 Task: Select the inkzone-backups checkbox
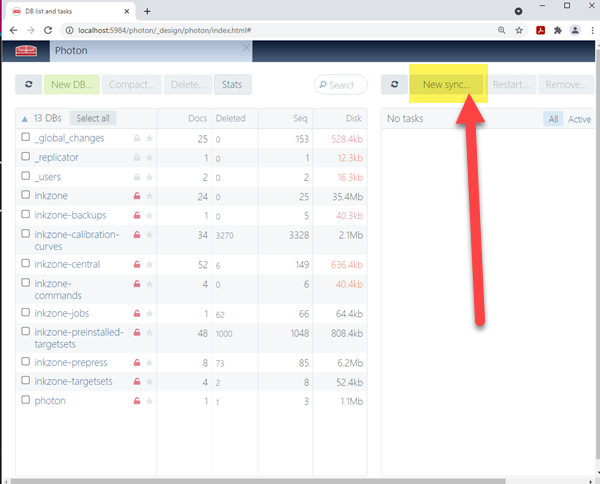click(26, 214)
